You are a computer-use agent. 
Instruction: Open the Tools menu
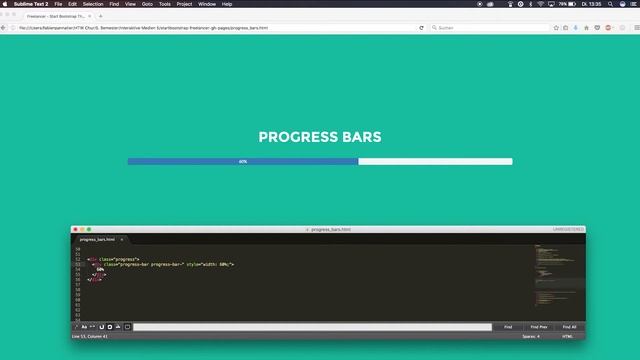pos(164,4)
